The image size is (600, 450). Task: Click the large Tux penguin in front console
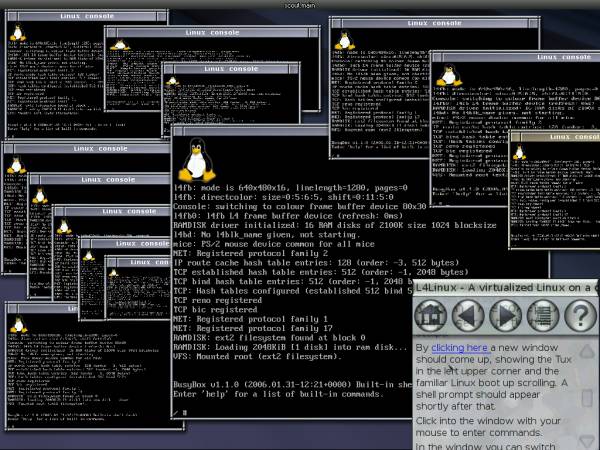[x=197, y=160]
